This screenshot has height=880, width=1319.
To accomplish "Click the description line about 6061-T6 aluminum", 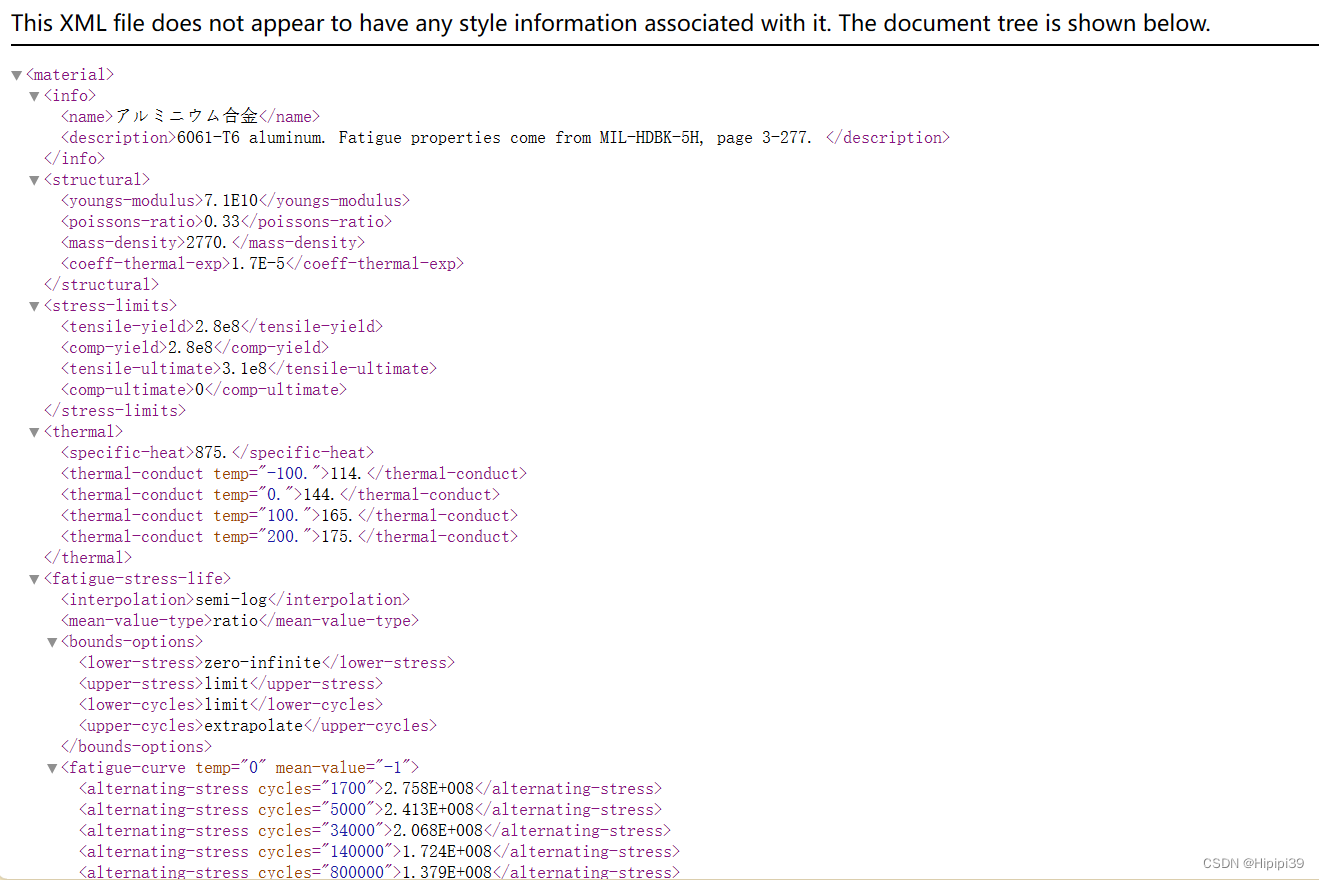I will [505, 138].
